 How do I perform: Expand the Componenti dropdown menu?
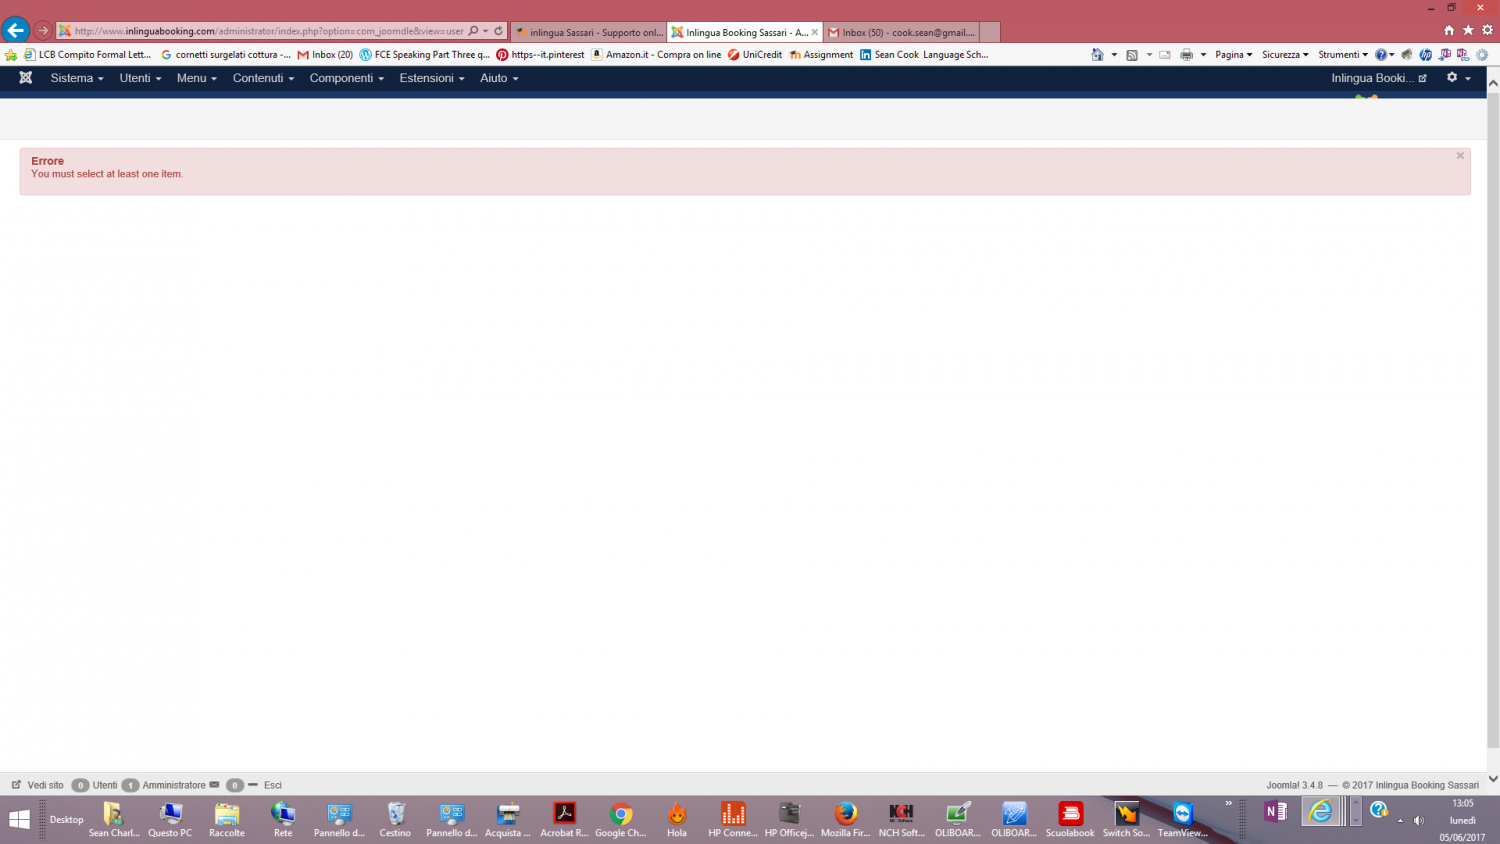click(346, 78)
